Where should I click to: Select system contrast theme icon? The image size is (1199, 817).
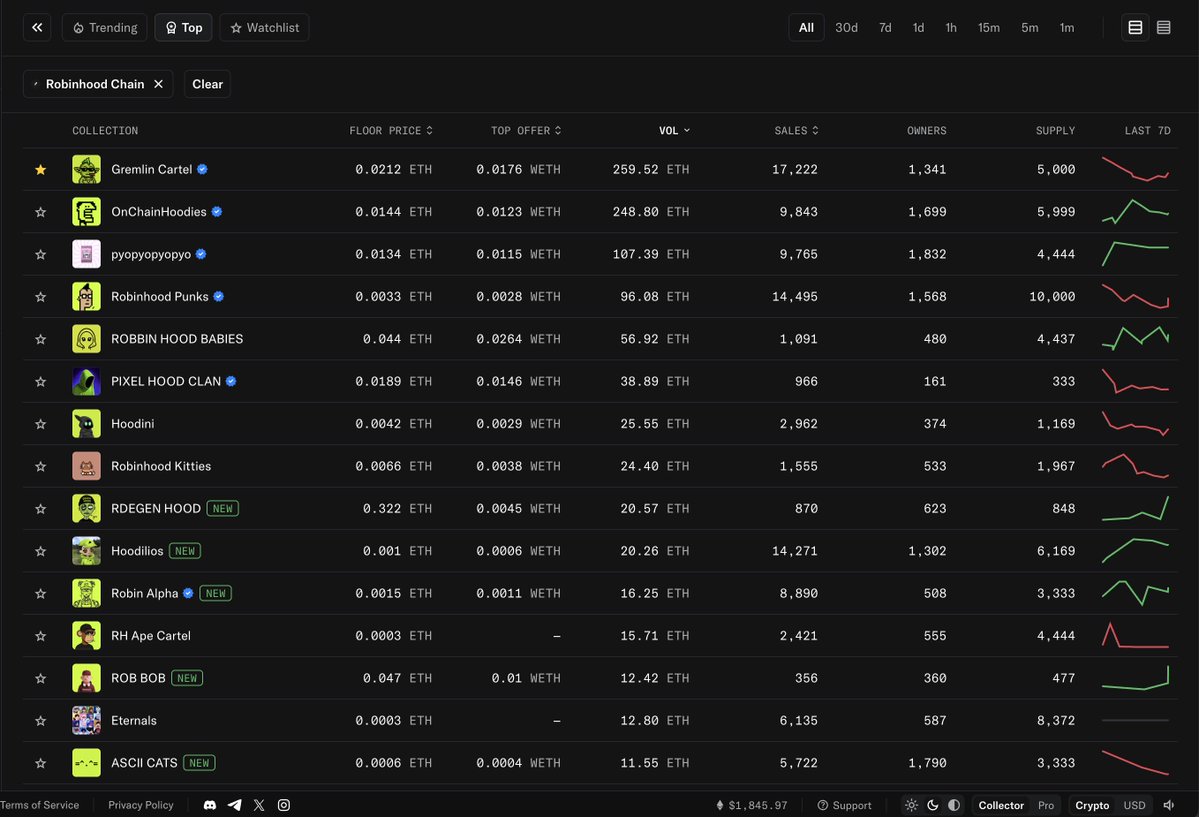954,805
